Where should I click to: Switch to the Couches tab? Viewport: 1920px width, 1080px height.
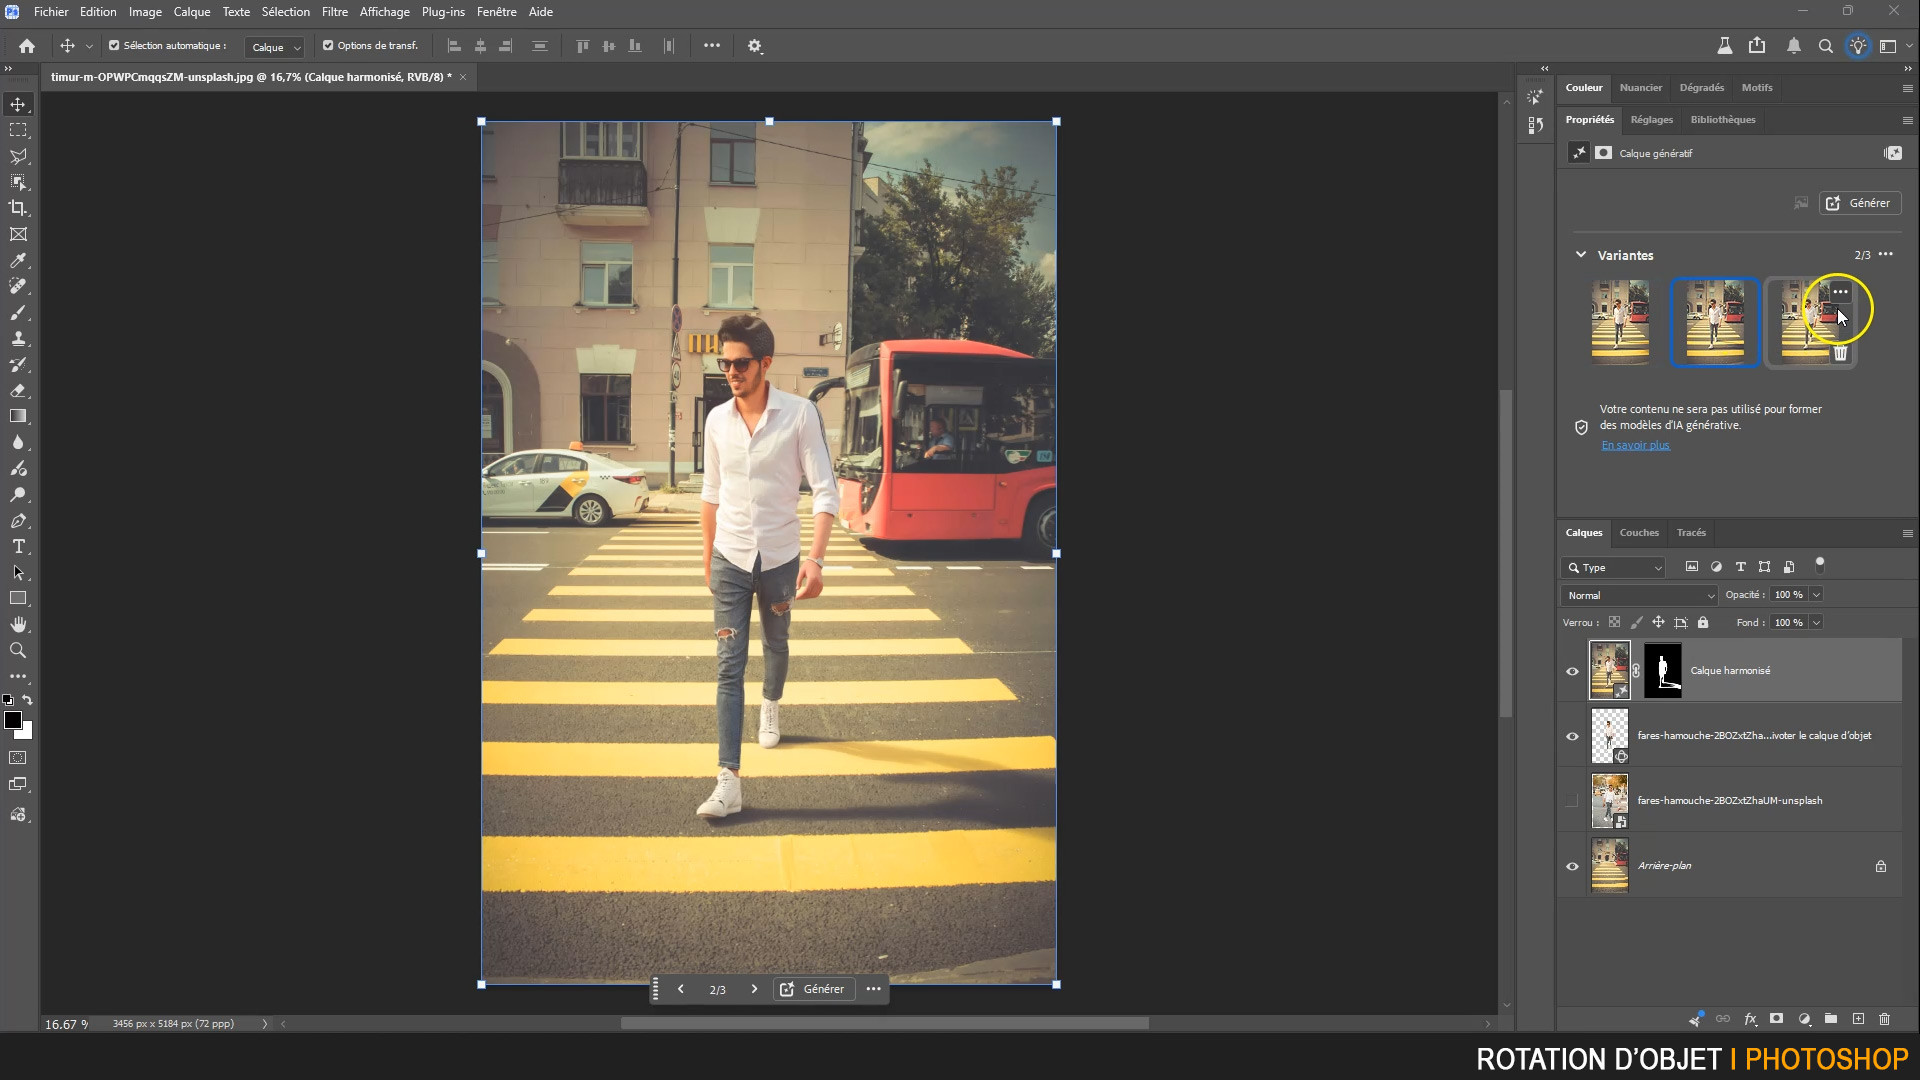1638,533
